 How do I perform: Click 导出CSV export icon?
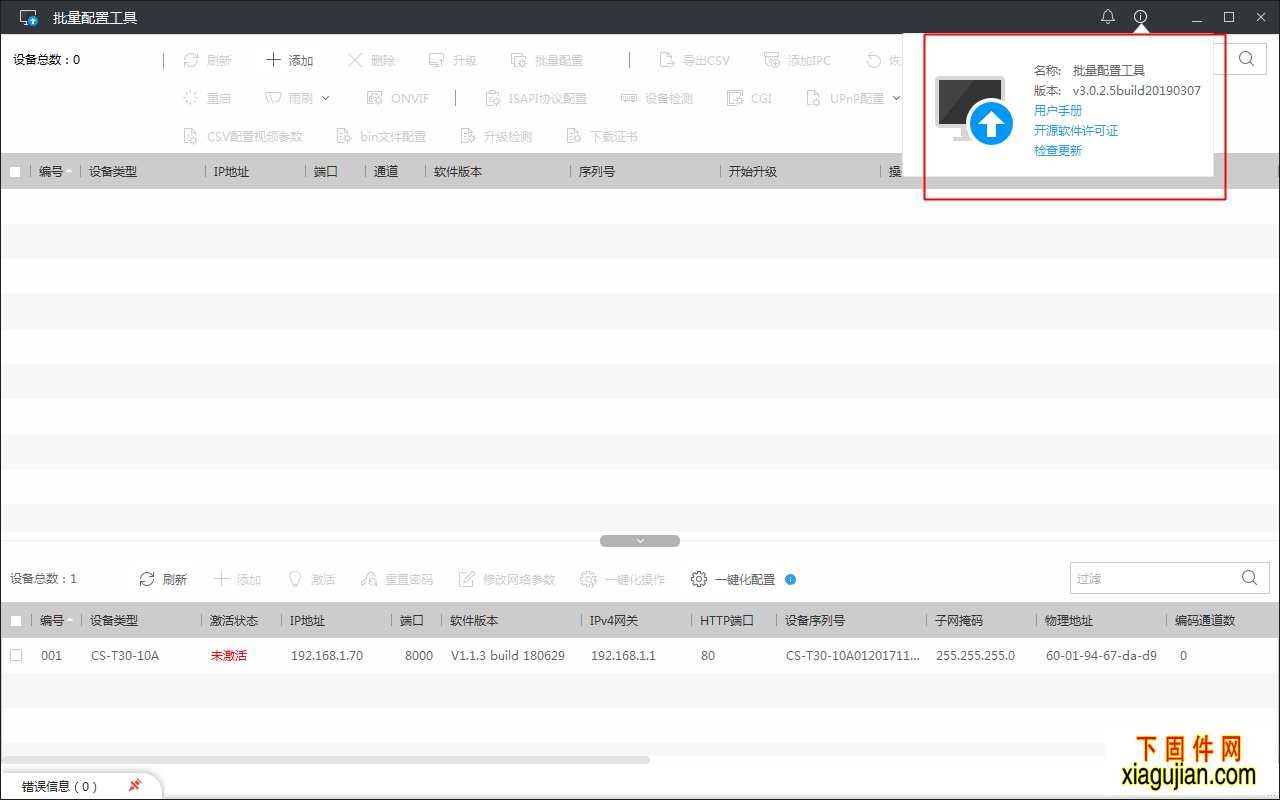click(x=667, y=60)
